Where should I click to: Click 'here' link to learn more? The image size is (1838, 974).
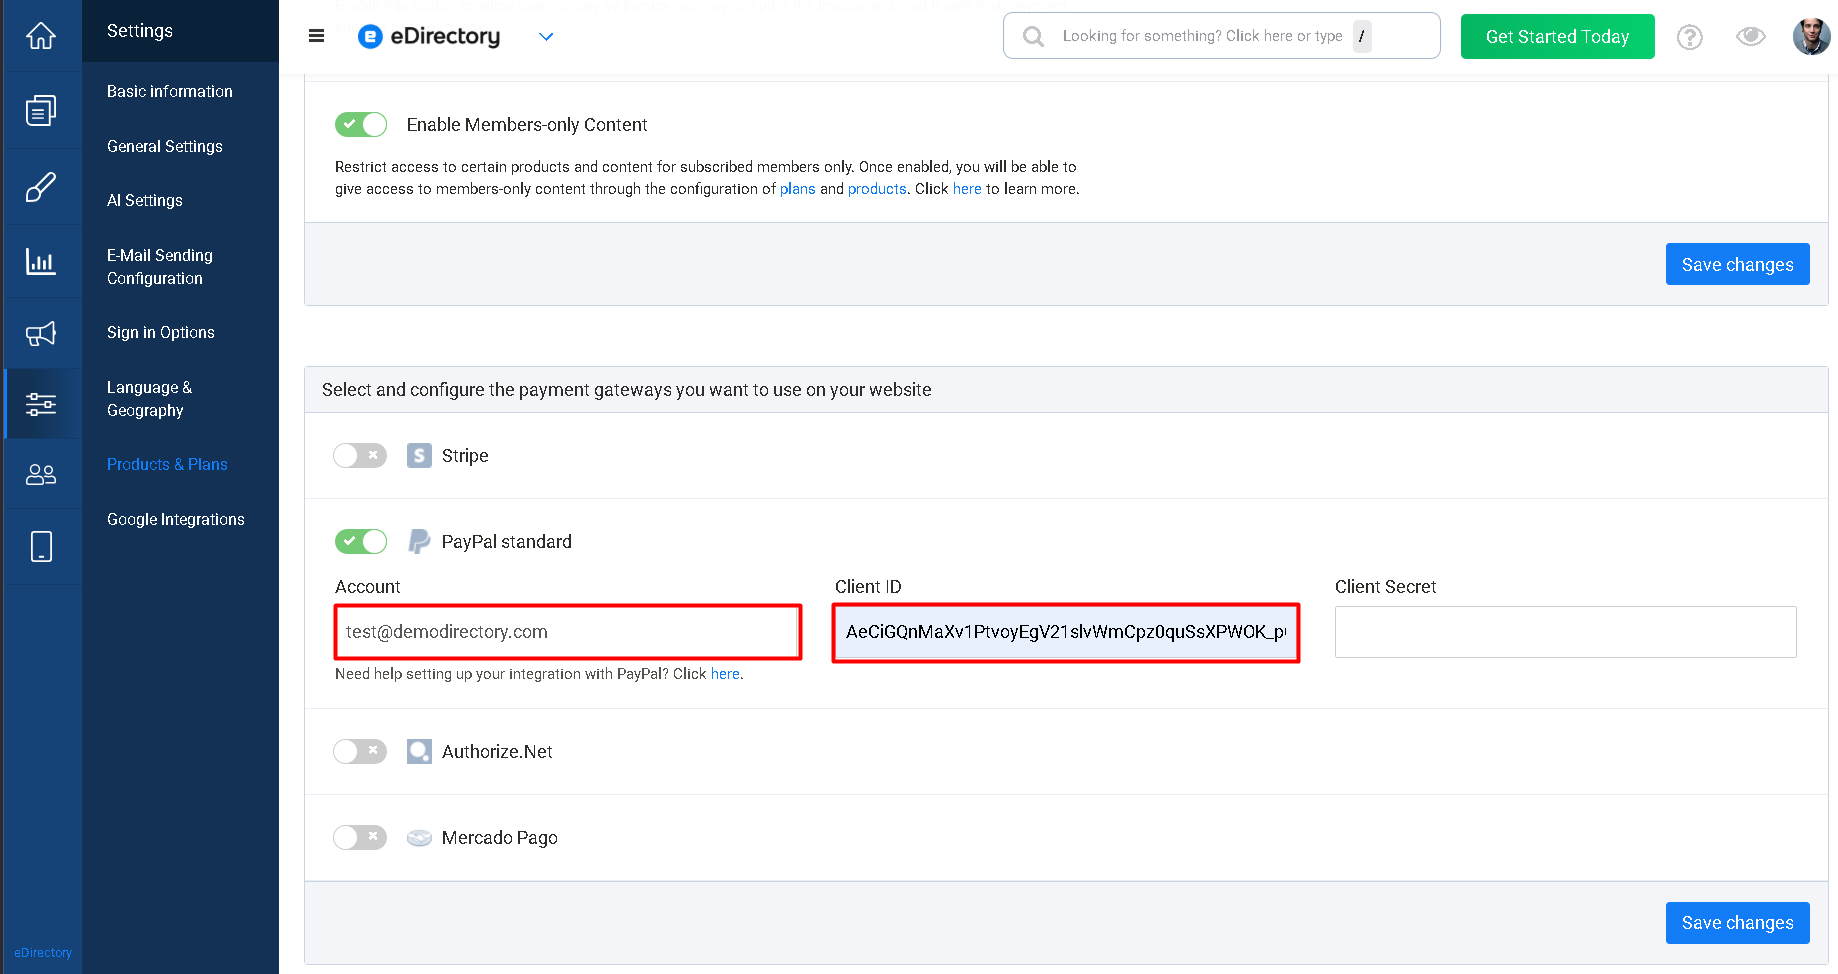(x=967, y=189)
